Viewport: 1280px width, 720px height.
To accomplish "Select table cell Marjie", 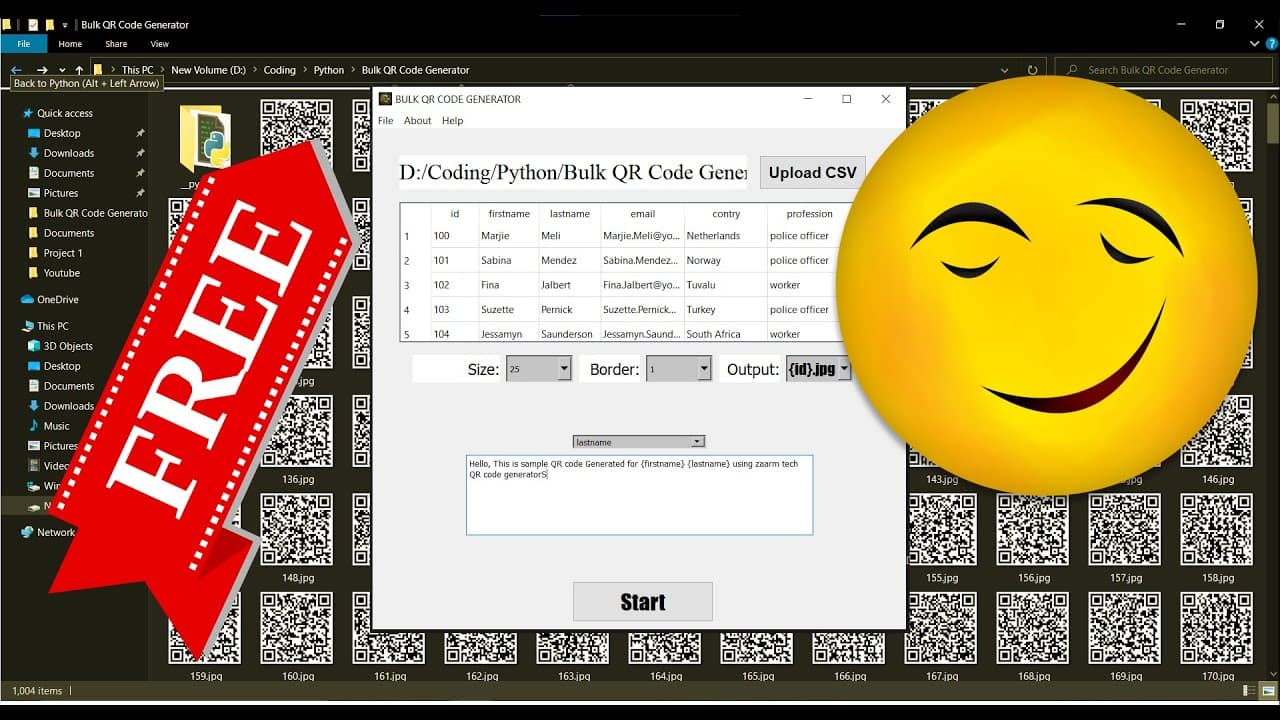I will (509, 236).
